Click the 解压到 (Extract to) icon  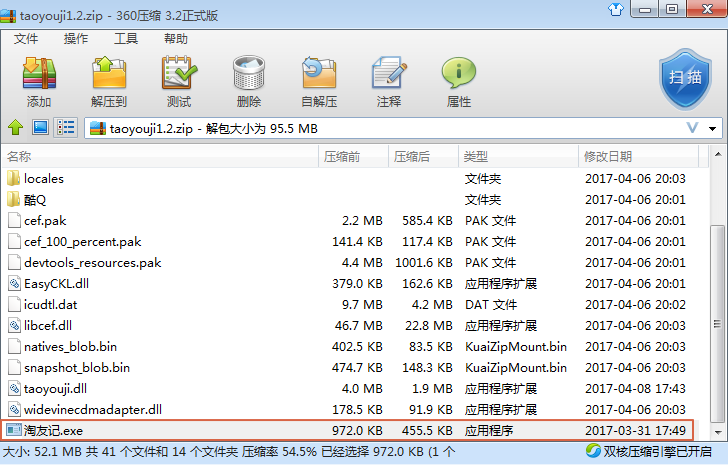point(109,73)
